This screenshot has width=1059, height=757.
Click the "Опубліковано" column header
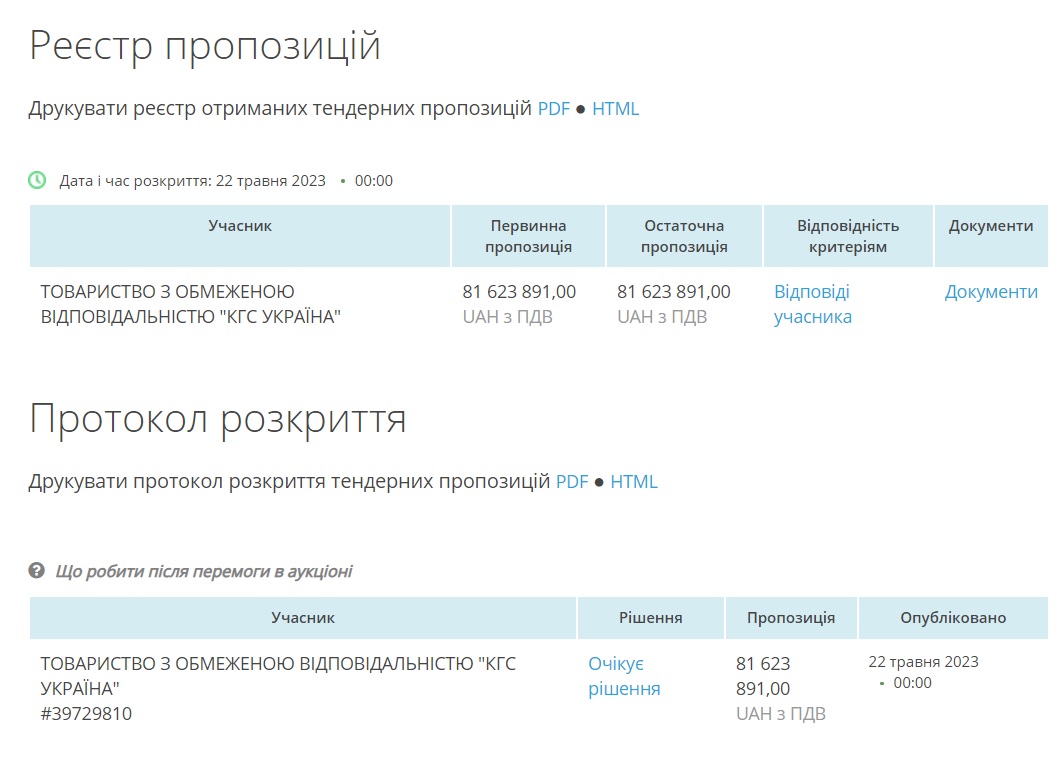(x=953, y=618)
